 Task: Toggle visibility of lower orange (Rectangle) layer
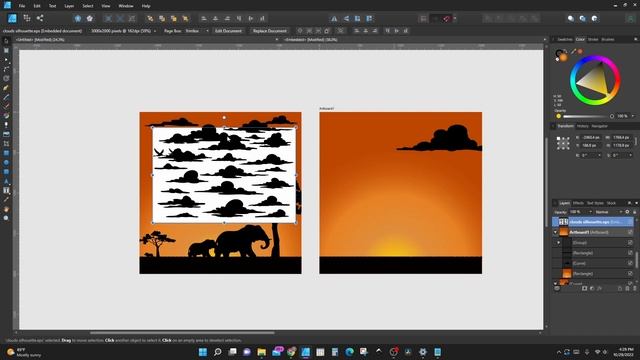pyautogui.click(x=630, y=273)
